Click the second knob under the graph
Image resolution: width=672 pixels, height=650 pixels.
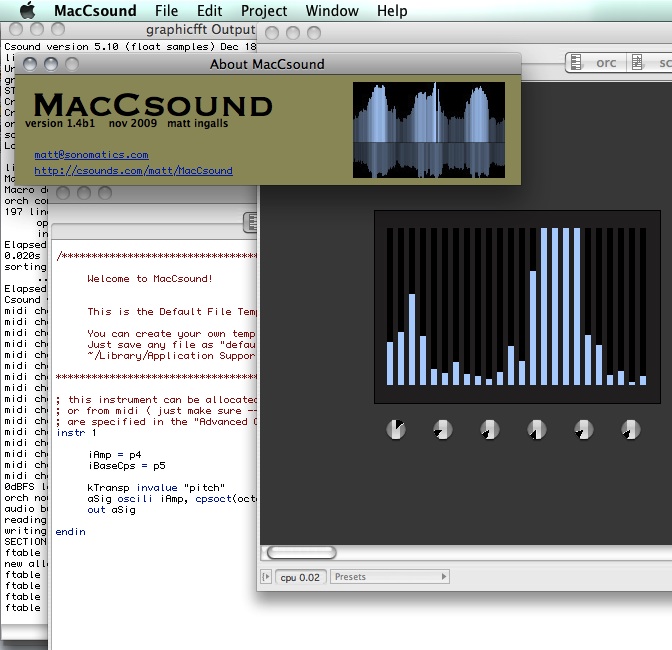click(443, 429)
